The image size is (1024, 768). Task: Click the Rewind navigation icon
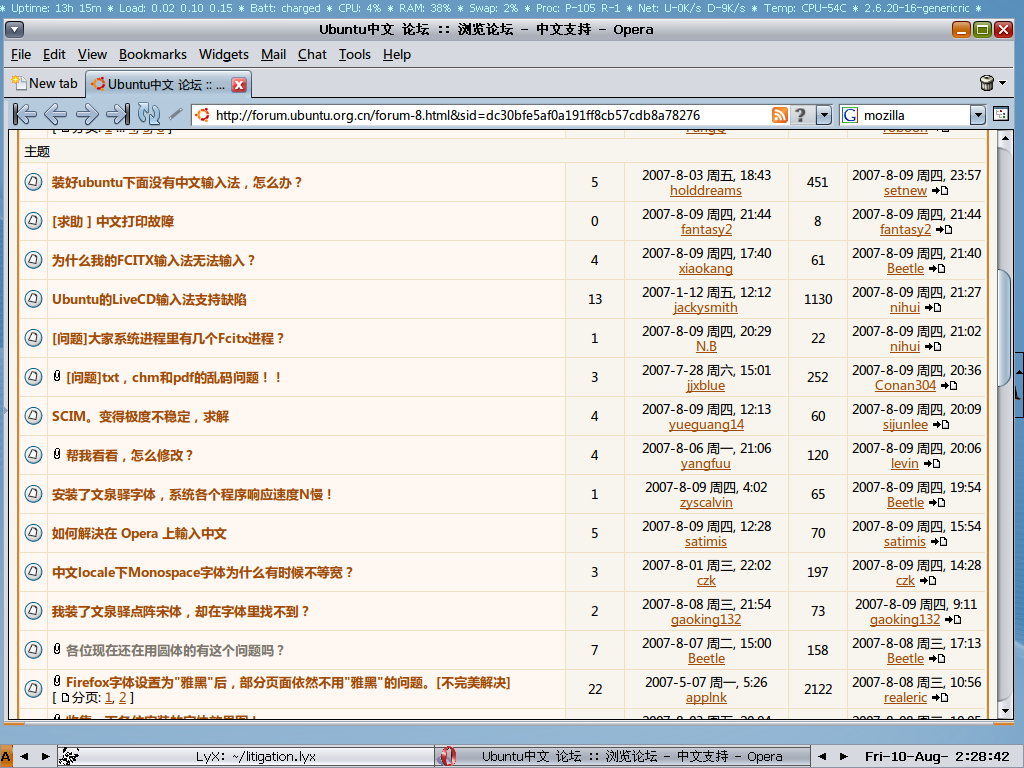click(x=24, y=114)
